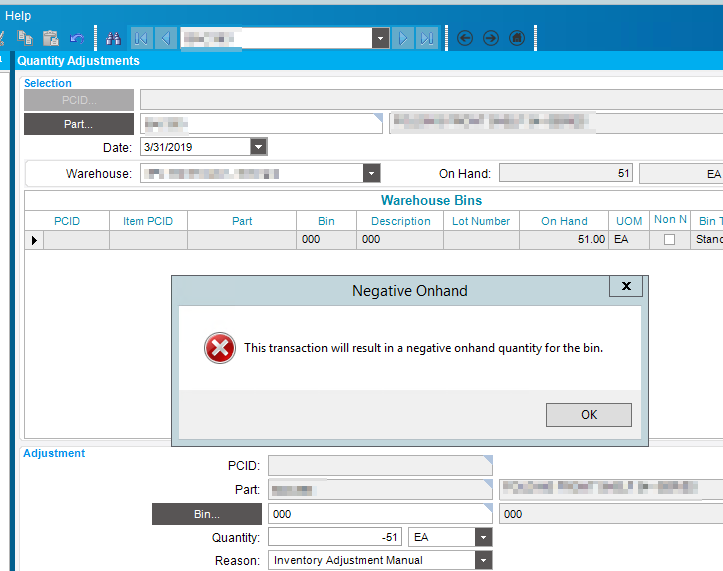Click the On Hand column header

pos(564,221)
